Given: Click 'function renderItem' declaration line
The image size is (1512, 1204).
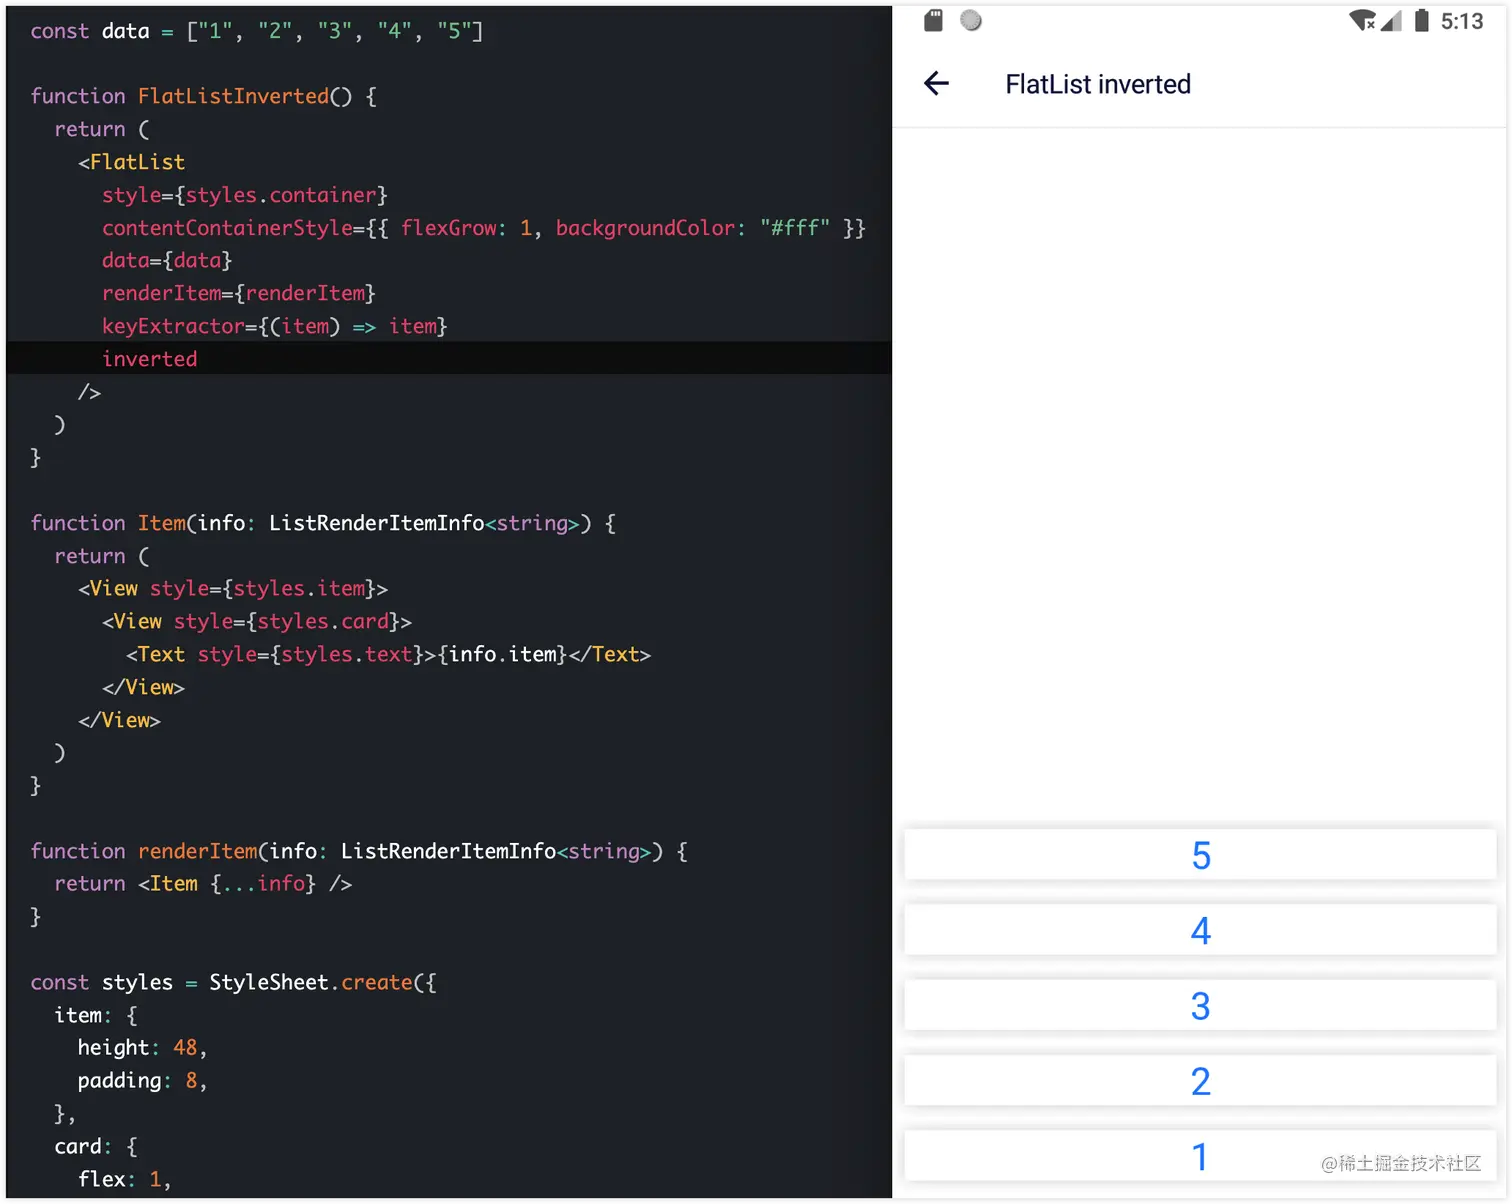Looking at the screenshot, I should pyautogui.click(x=359, y=851).
